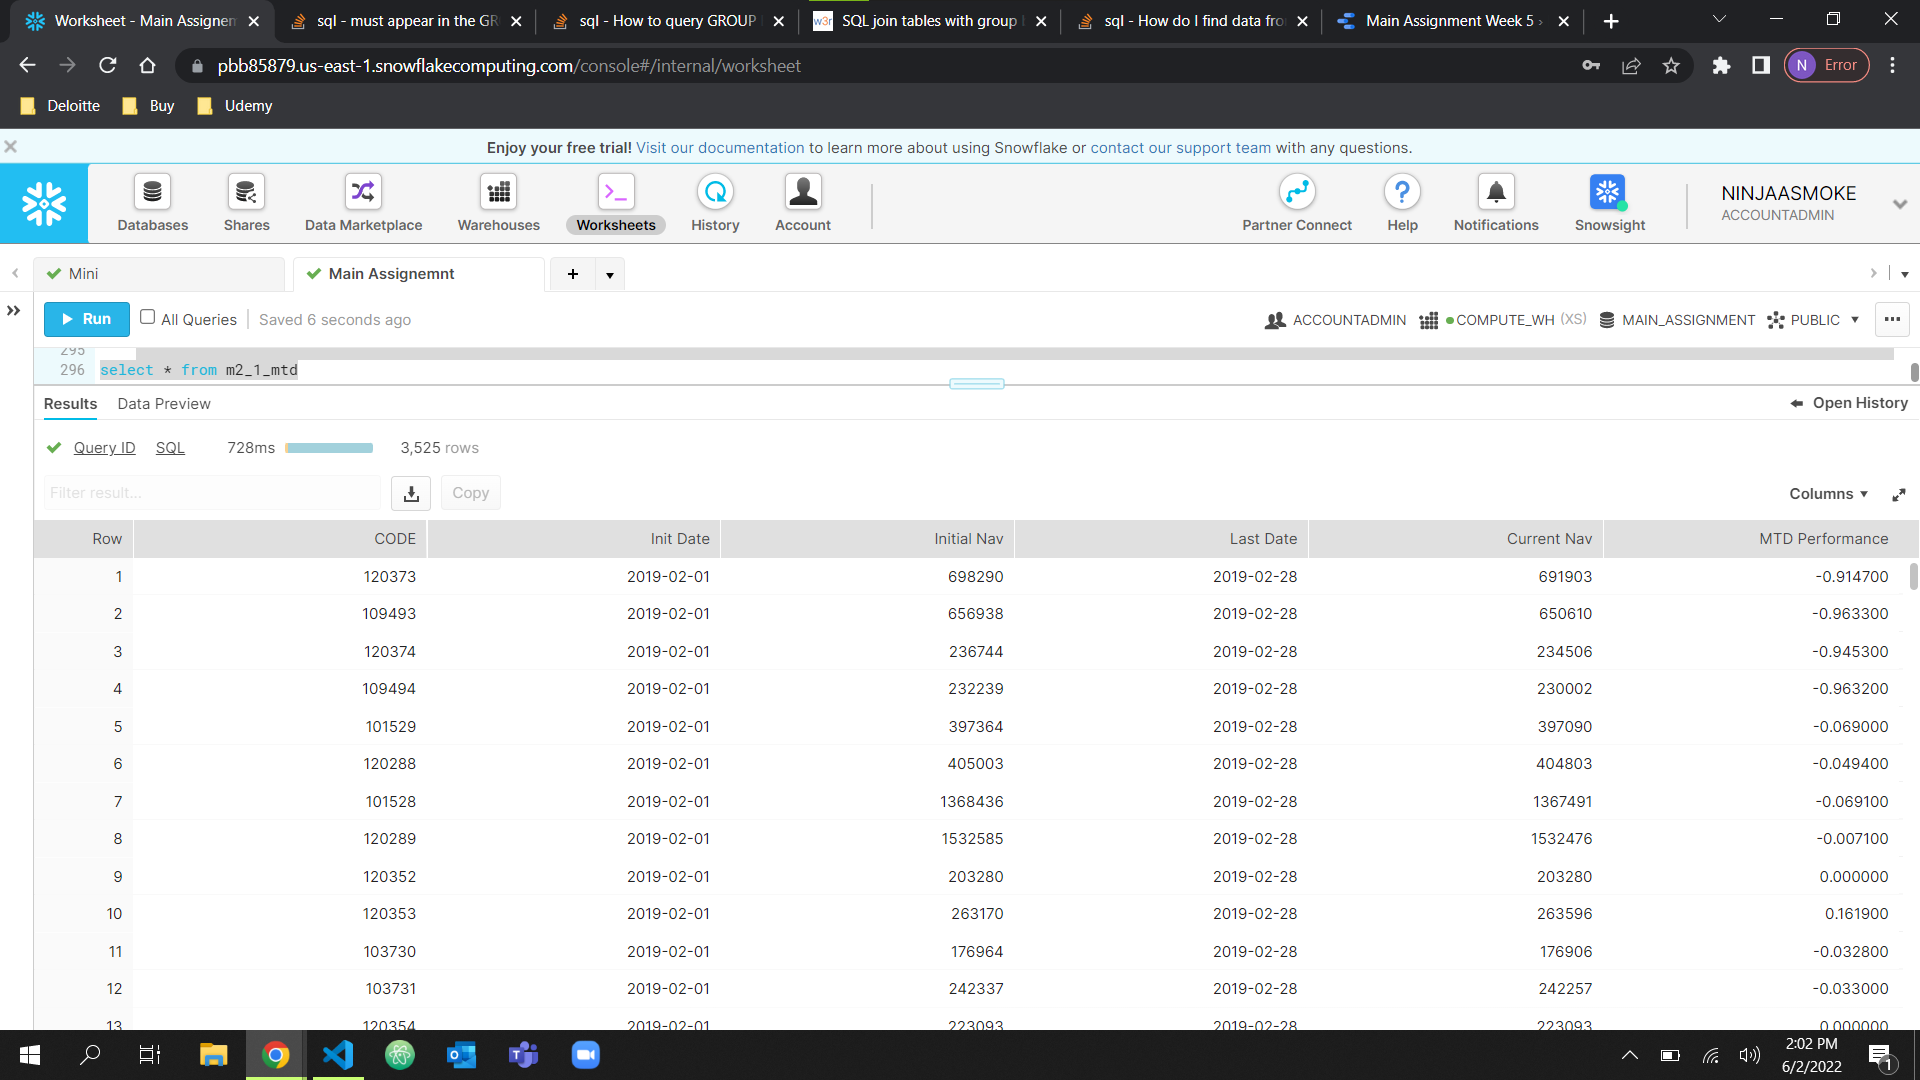Check Notifications
This screenshot has height=1080, width=1920.
1495,202
